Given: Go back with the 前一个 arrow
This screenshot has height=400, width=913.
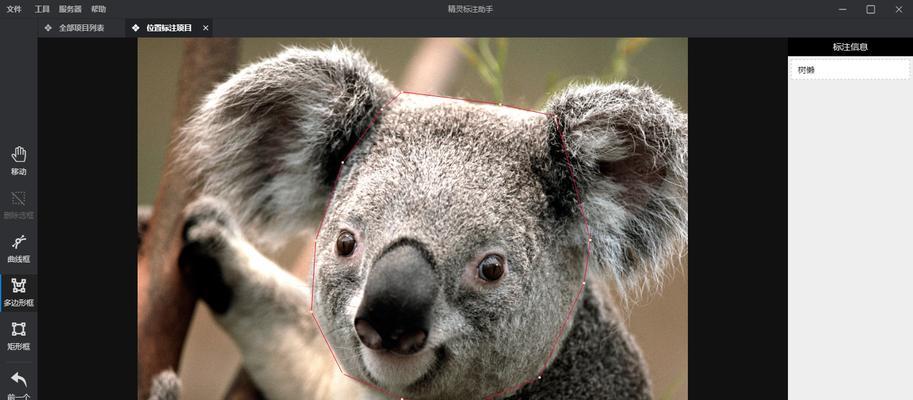Looking at the screenshot, I should (19, 384).
